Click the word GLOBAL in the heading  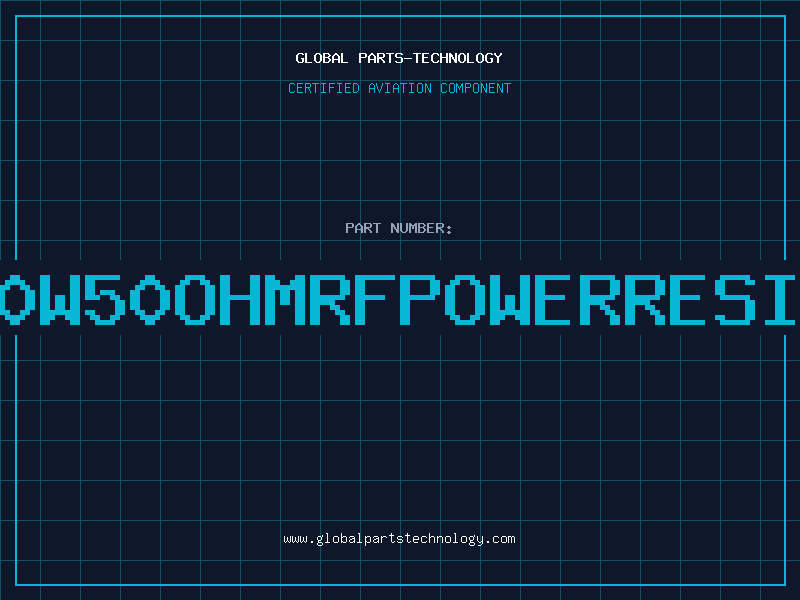coord(322,58)
